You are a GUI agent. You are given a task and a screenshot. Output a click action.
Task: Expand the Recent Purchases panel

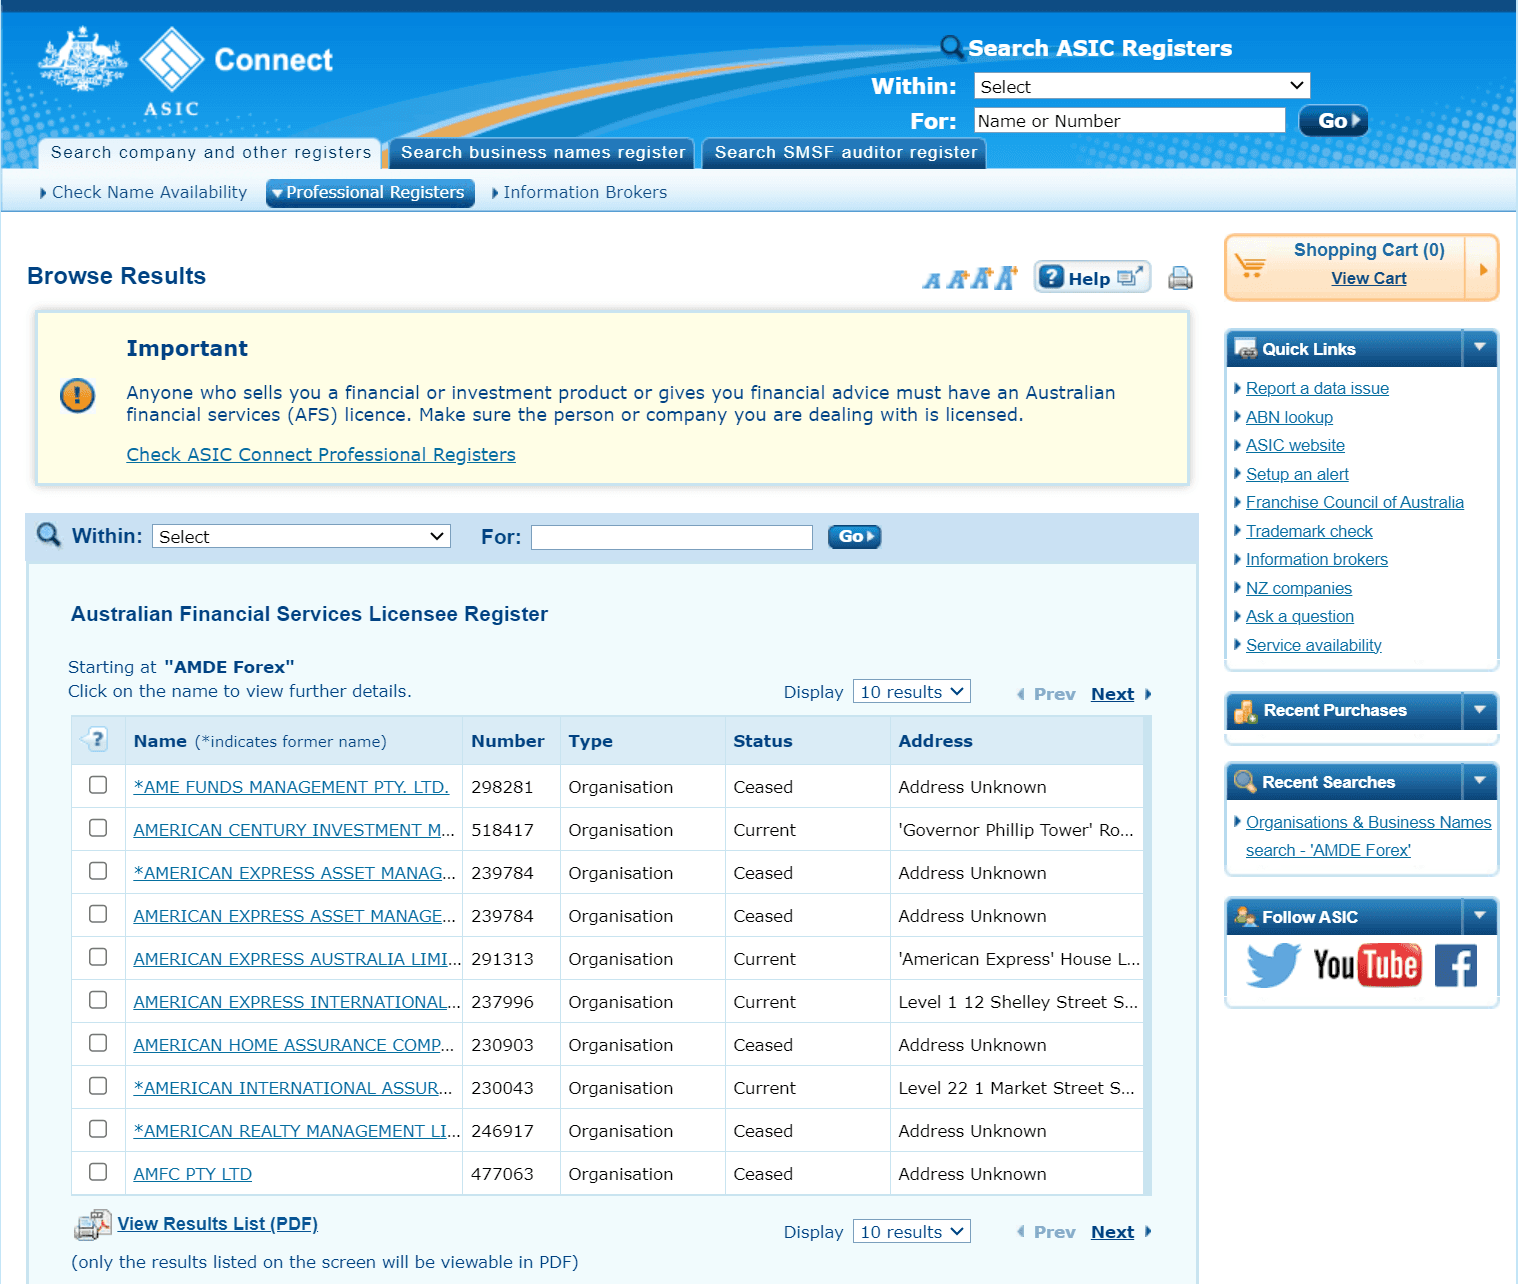click(x=1480, y=710)
